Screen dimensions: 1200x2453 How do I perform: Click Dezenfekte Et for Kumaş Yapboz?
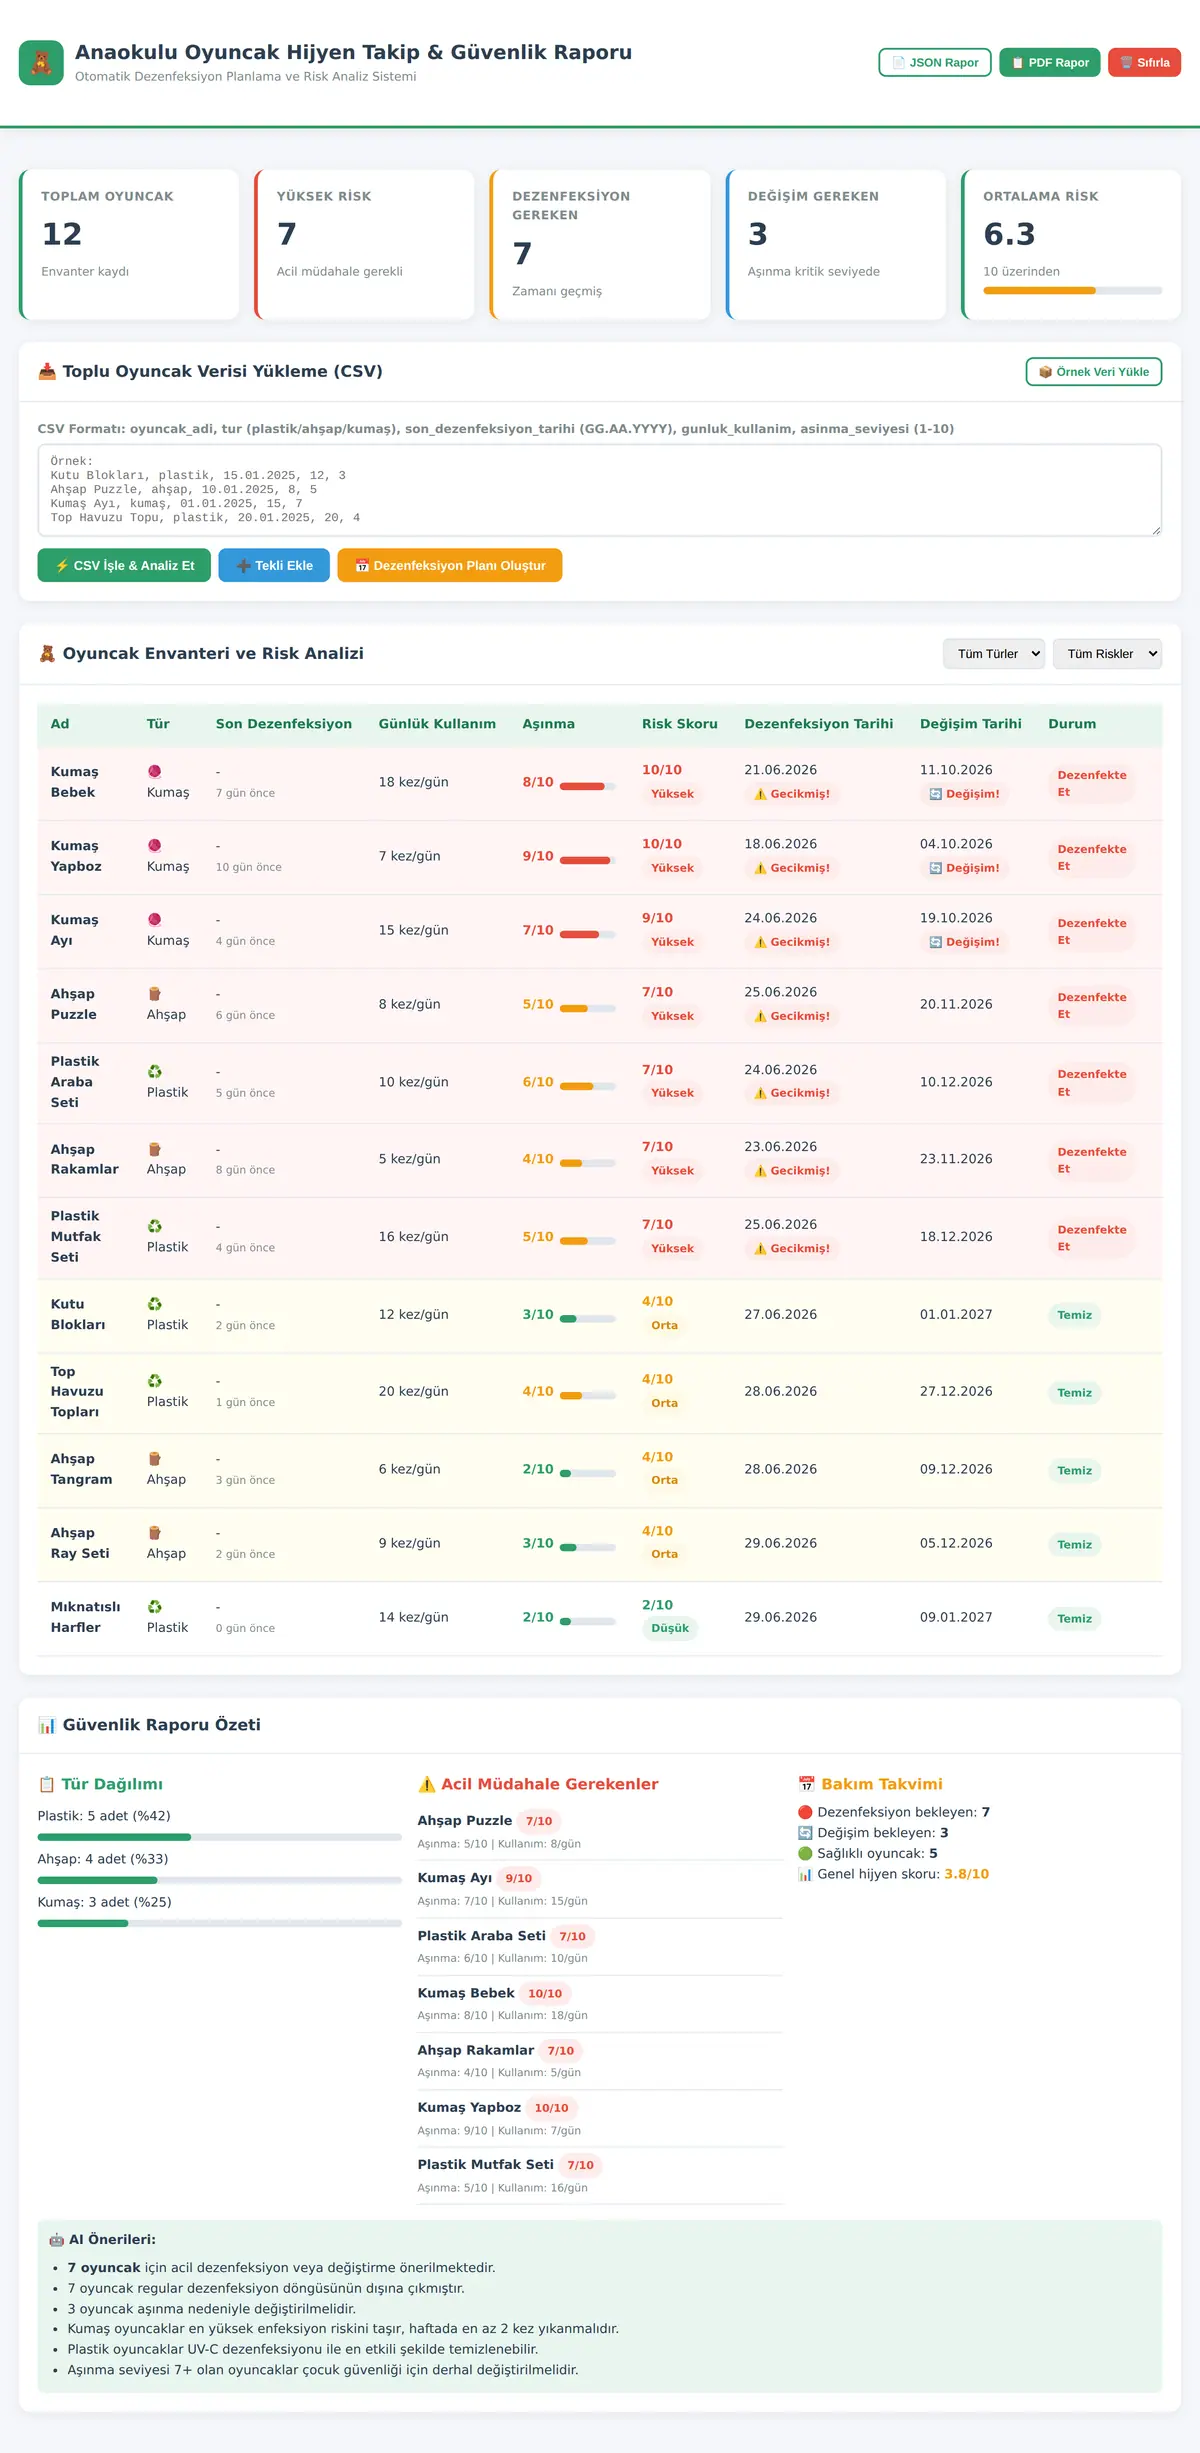click(1092, 857)
